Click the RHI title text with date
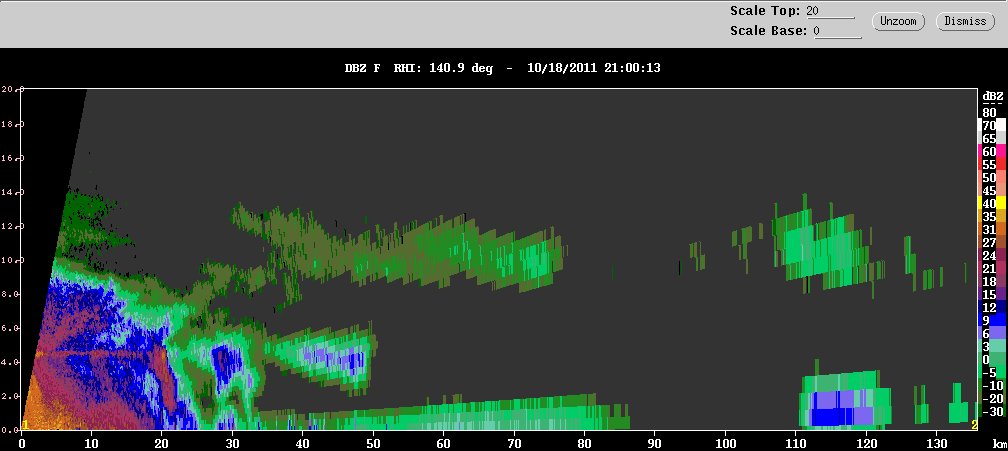This screenshot has width=1008, height=451. (x=503, y=67)
